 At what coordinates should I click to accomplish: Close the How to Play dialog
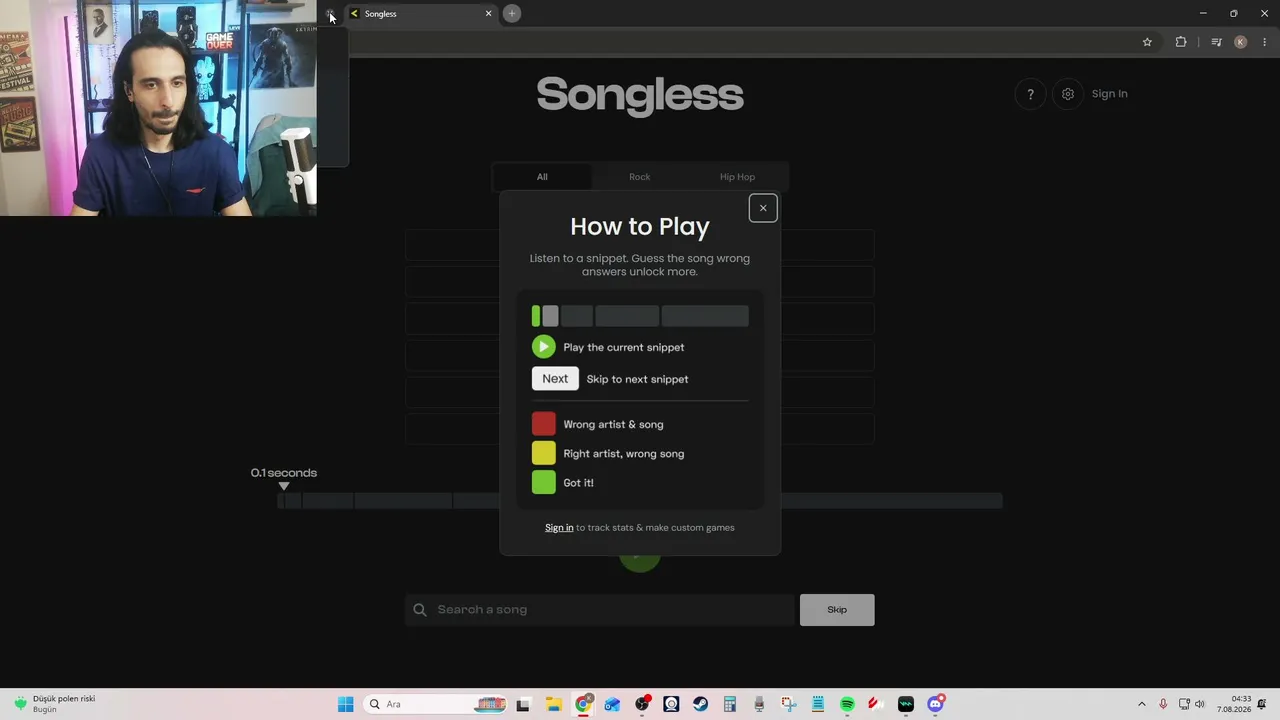(x=763, y=208)
